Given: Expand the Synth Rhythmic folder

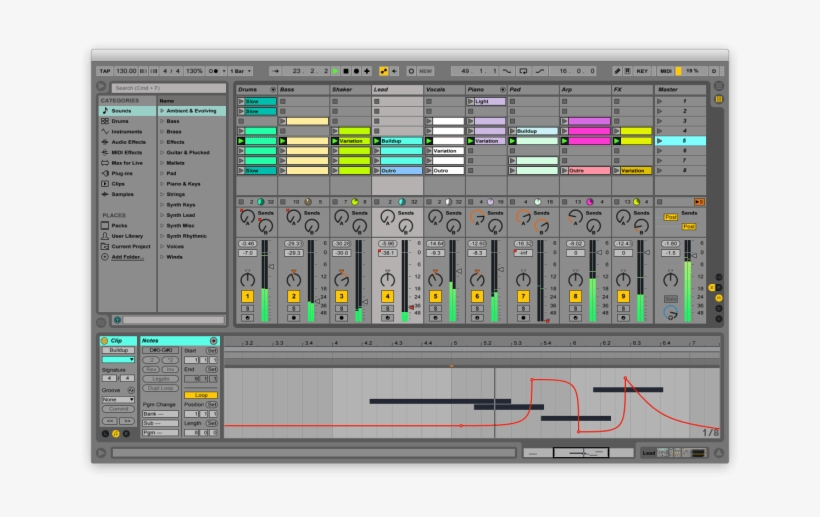Looking at the screenshot, I should point(162,236).
